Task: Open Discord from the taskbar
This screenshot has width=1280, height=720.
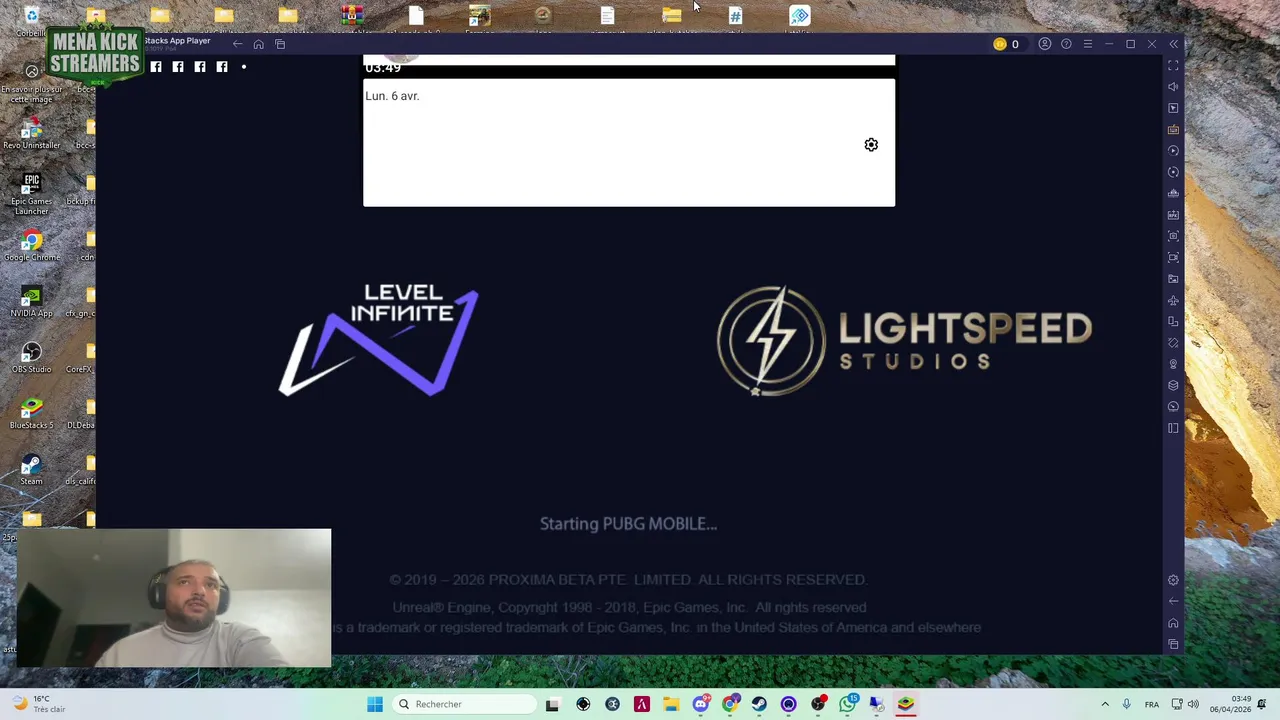Action: point(701,704)
